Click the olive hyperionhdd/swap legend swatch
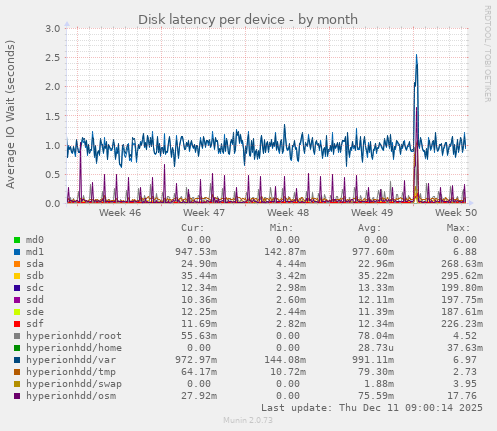This screenshot has width=497, height=431. (x=17, y=384)
